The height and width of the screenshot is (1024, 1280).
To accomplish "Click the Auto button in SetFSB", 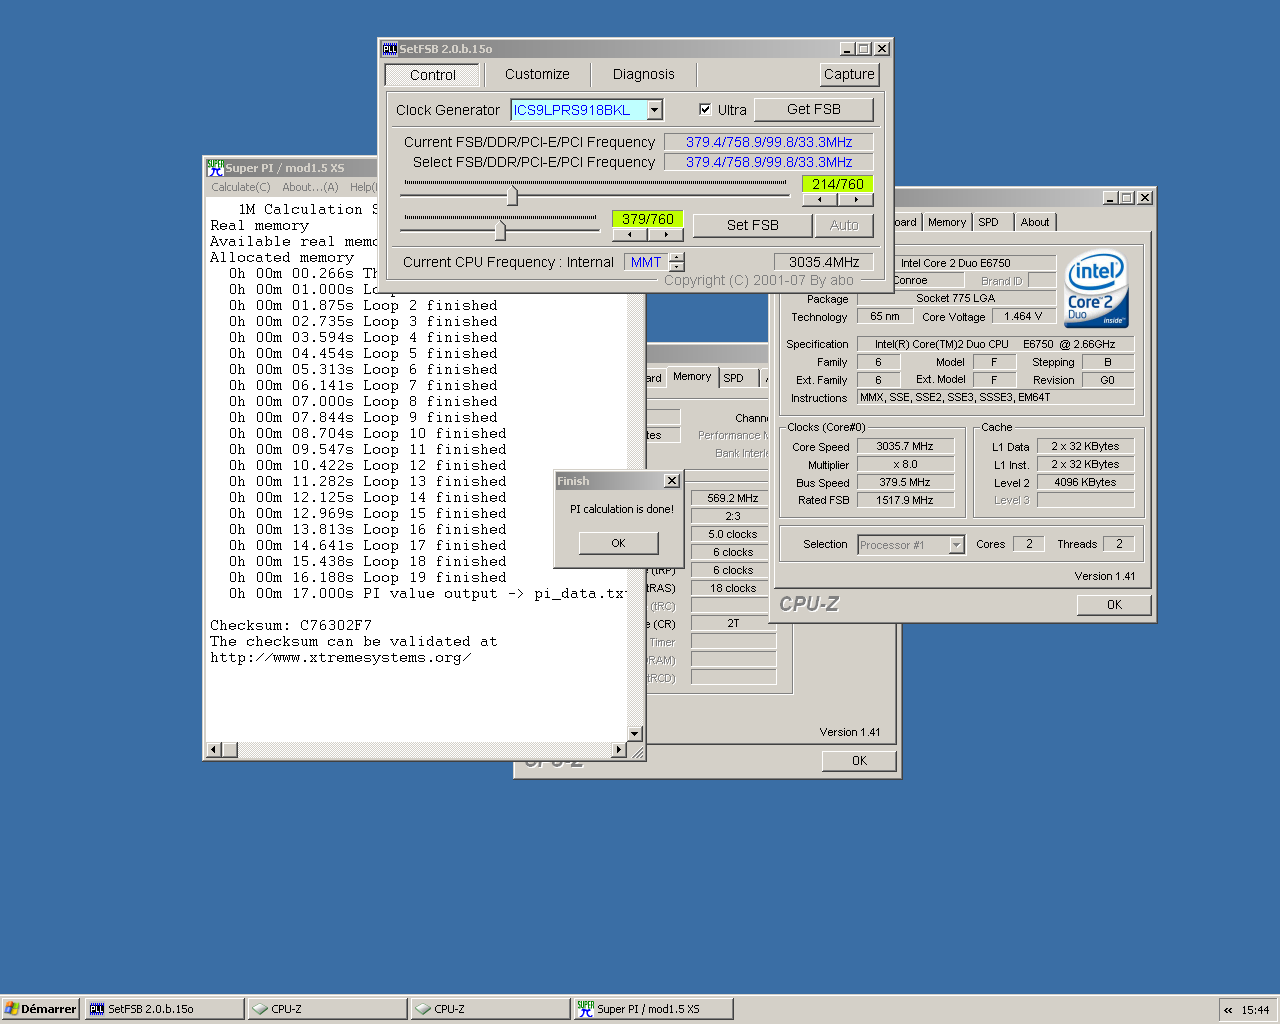I will pyautogui.click(x=844, y=225).
